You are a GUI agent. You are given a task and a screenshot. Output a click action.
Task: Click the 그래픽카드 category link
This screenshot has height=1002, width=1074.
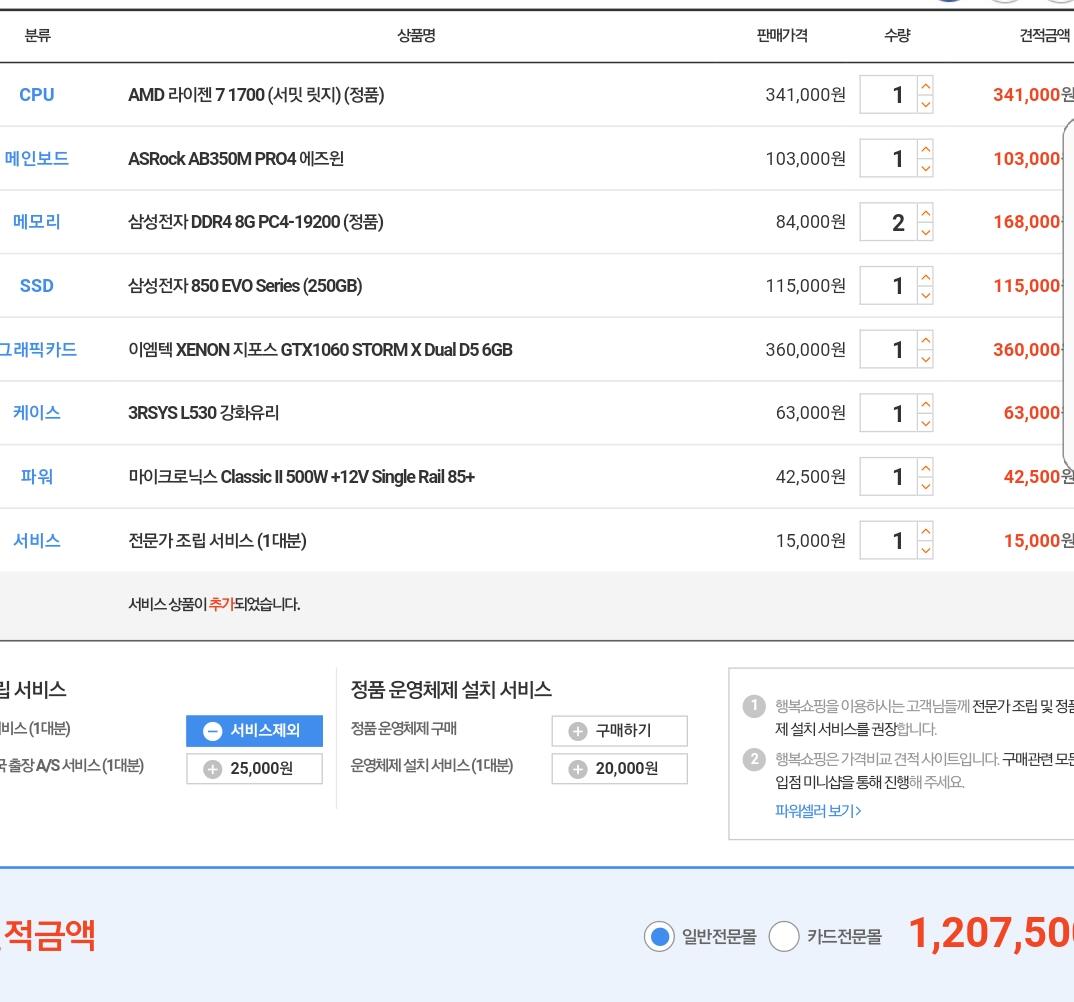[38, 349]
